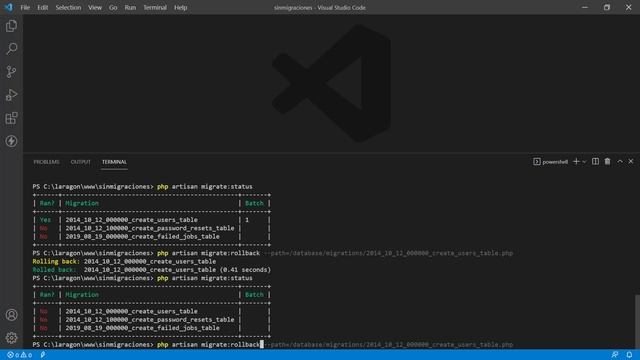
Task: Click 'Rolled back:' output line with 0.41 seconds
Action: click(151, 270)
